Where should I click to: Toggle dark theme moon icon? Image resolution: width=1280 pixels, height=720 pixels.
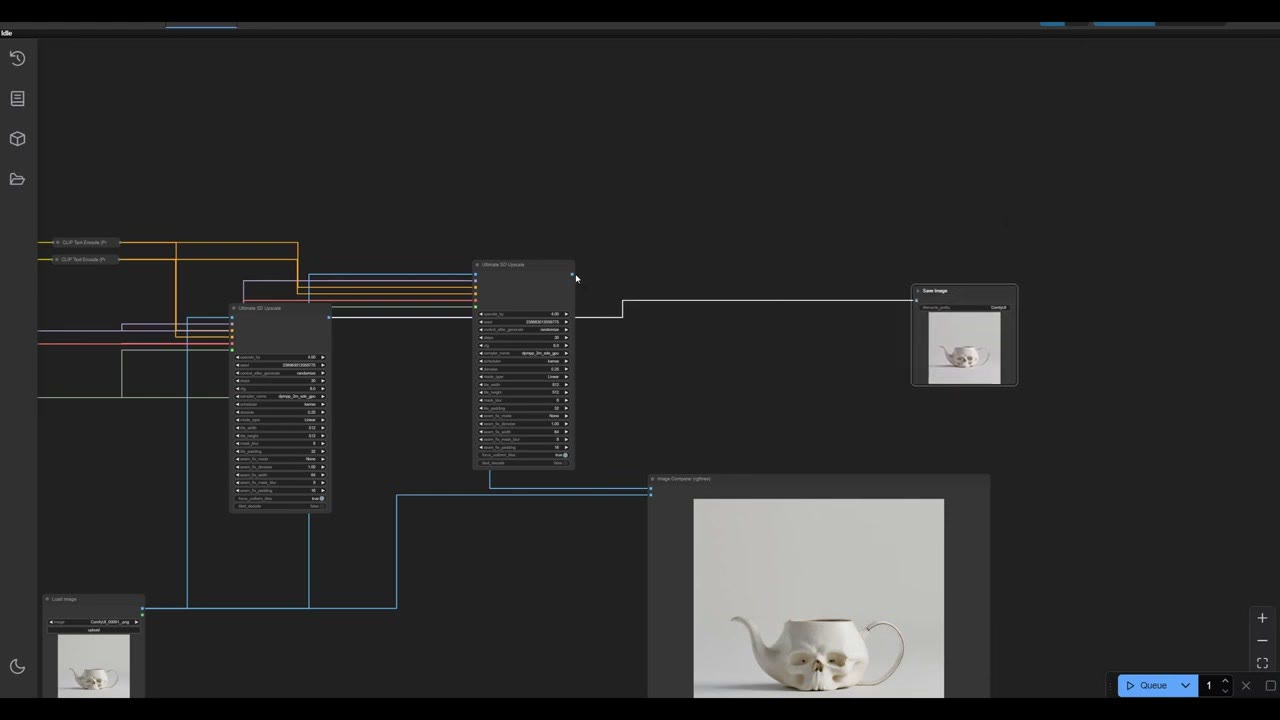pos(17,667)
